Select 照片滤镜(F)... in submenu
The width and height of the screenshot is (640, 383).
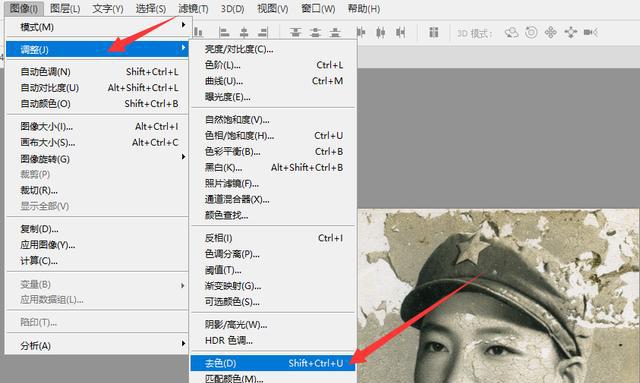click(x=273, y=183)
